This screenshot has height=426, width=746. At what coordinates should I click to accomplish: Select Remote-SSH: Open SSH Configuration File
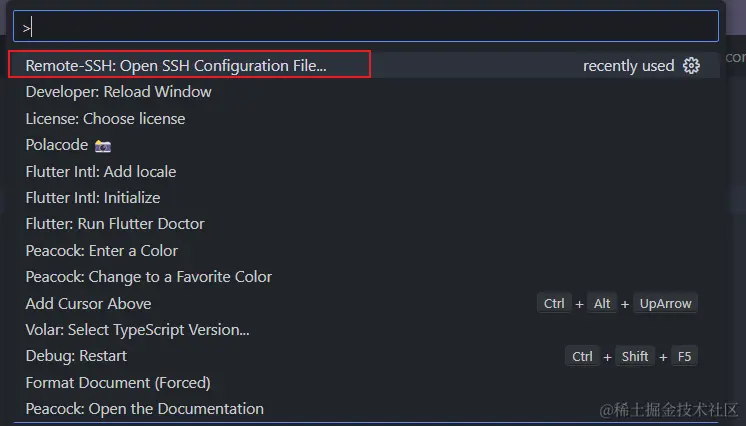364,65
